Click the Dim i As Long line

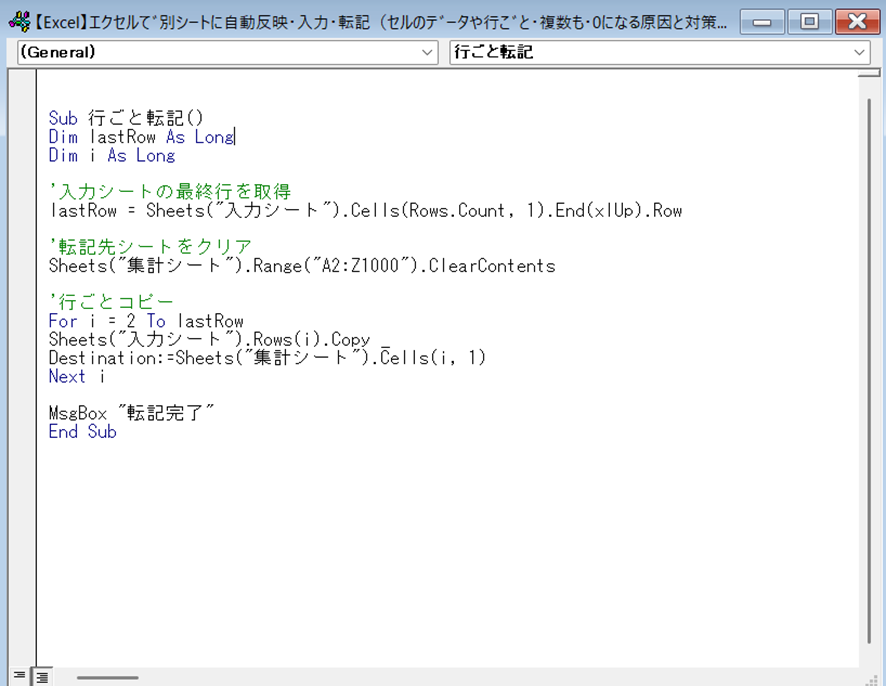(x=111, y=156)
